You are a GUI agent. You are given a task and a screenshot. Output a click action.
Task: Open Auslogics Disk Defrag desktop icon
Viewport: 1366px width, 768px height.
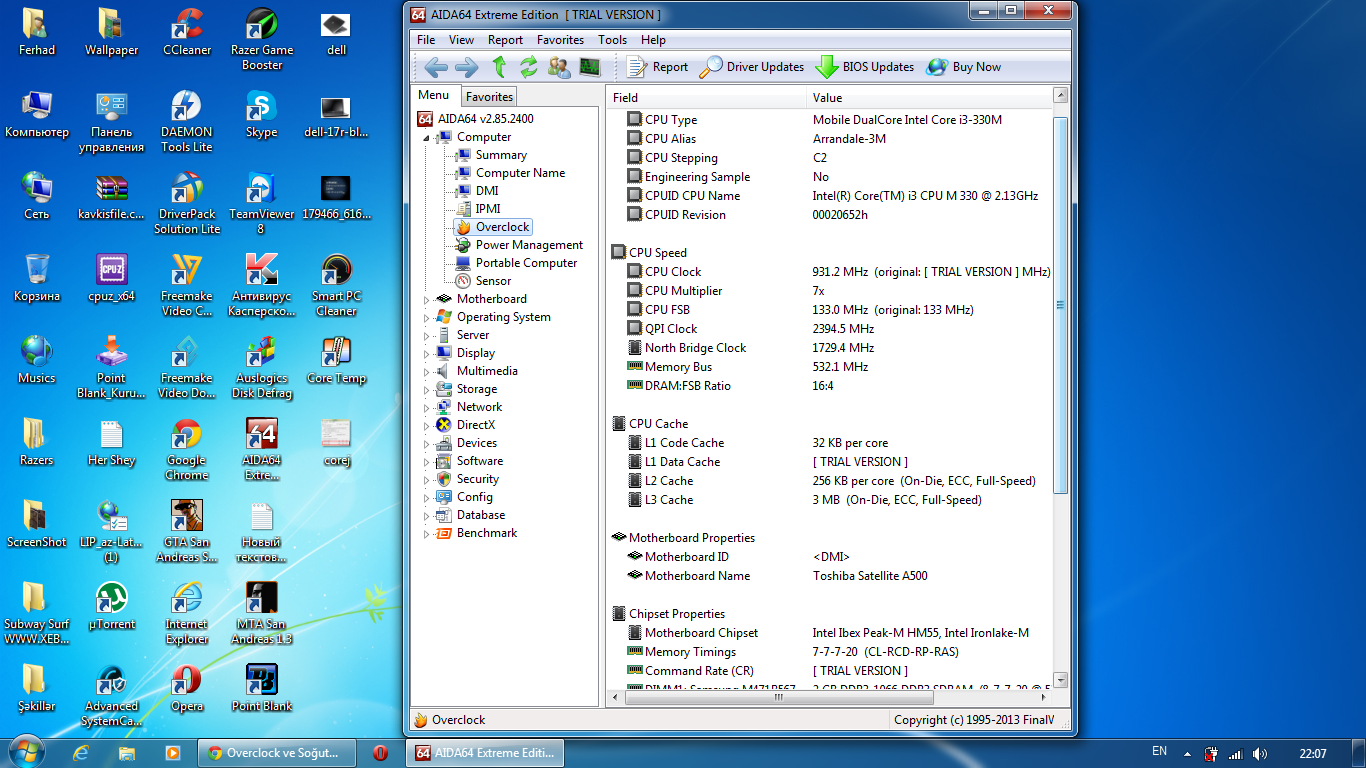coord(262,368)
